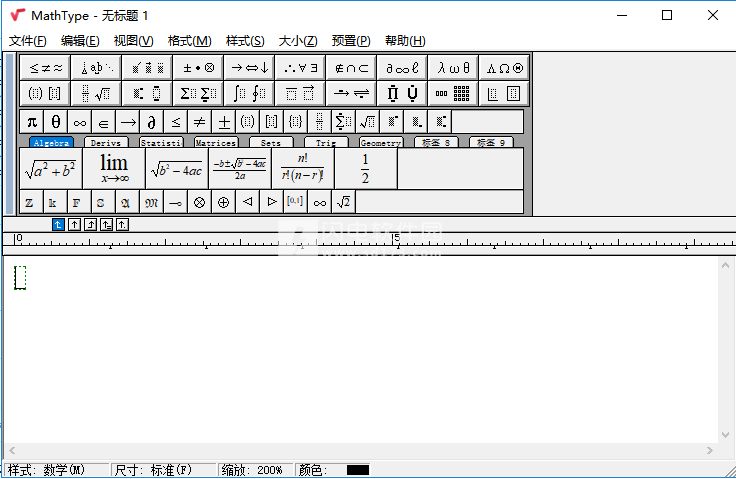Insert the n!/r!(n-r)! combination expression
Image resolution: width=736 pixels, height=479 pixels.
click(x=303, y=169)
